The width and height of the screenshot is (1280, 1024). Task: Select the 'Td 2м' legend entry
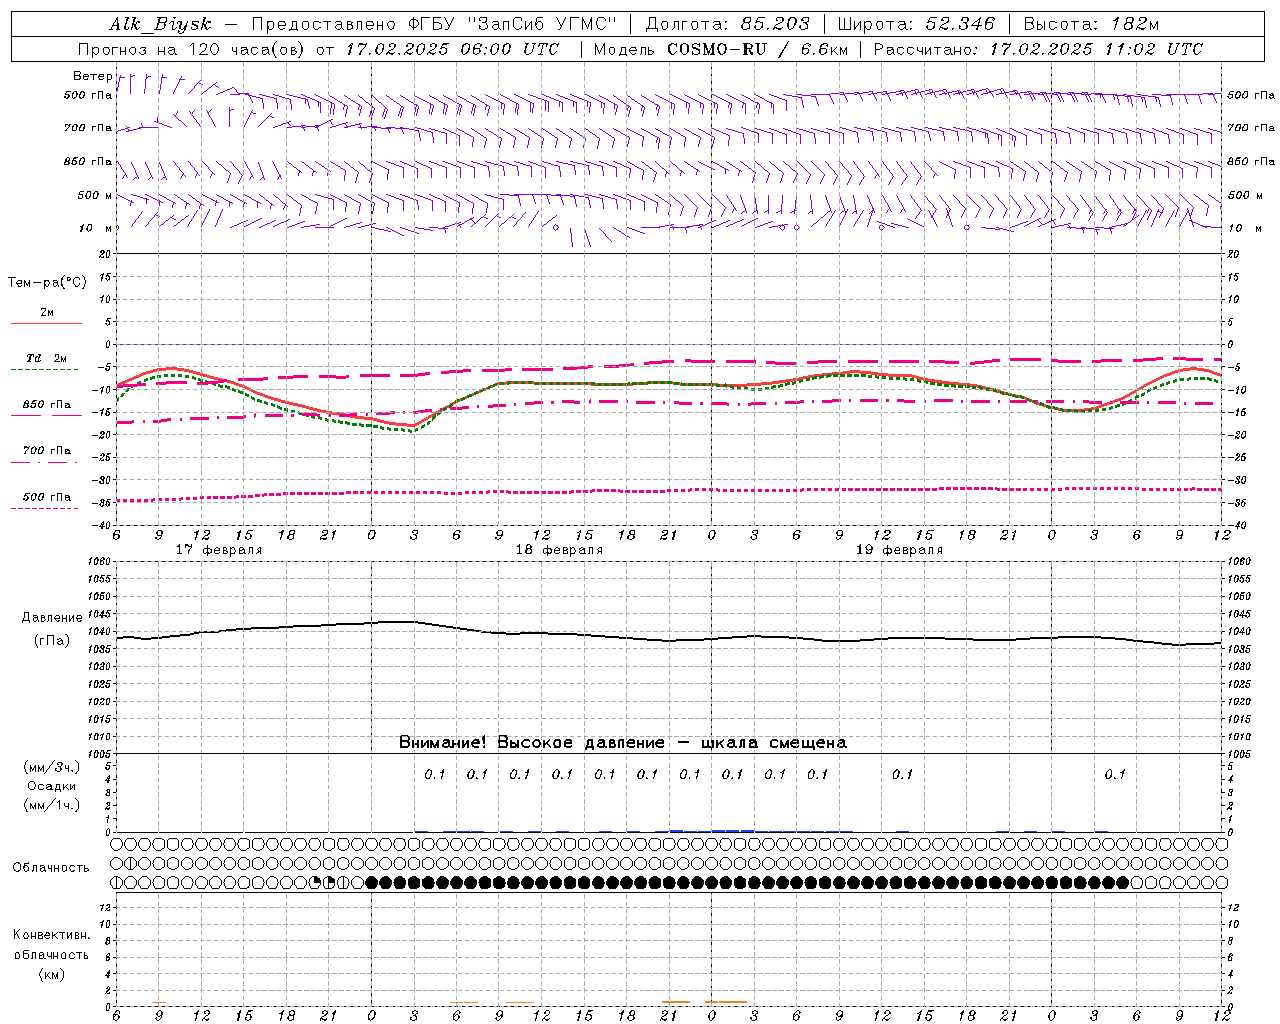(x=46, y=358)
